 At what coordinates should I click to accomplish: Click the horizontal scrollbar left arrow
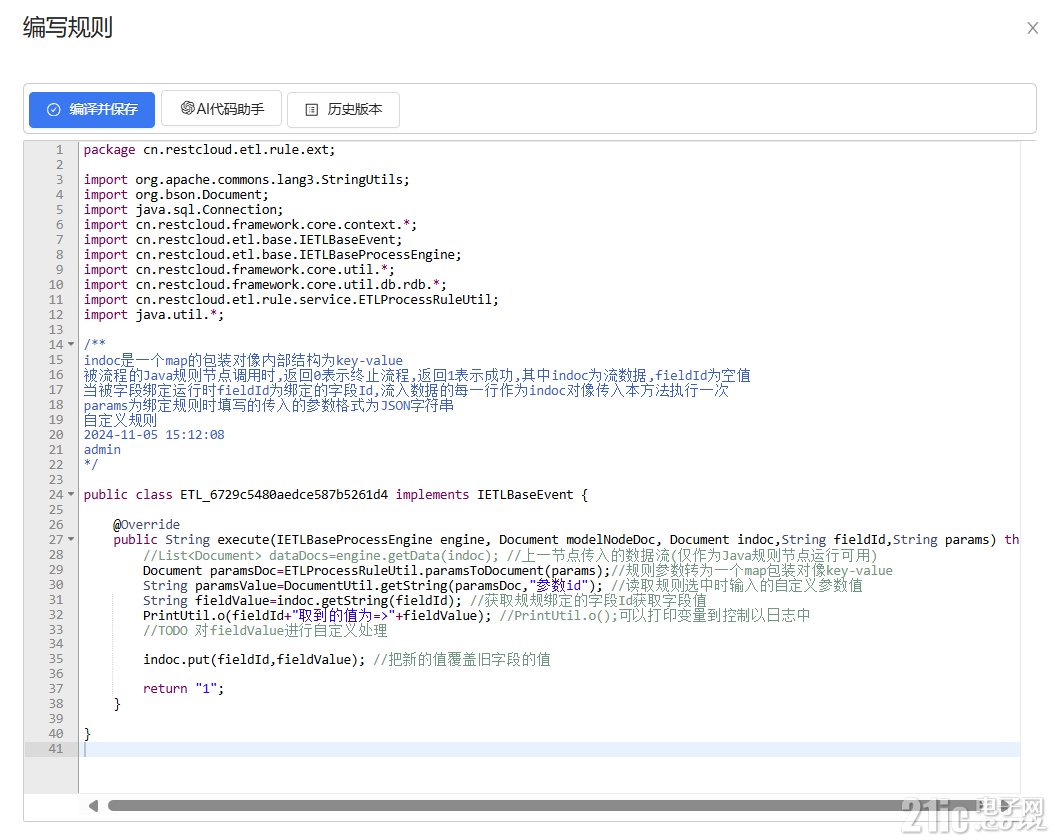[94, 806]
